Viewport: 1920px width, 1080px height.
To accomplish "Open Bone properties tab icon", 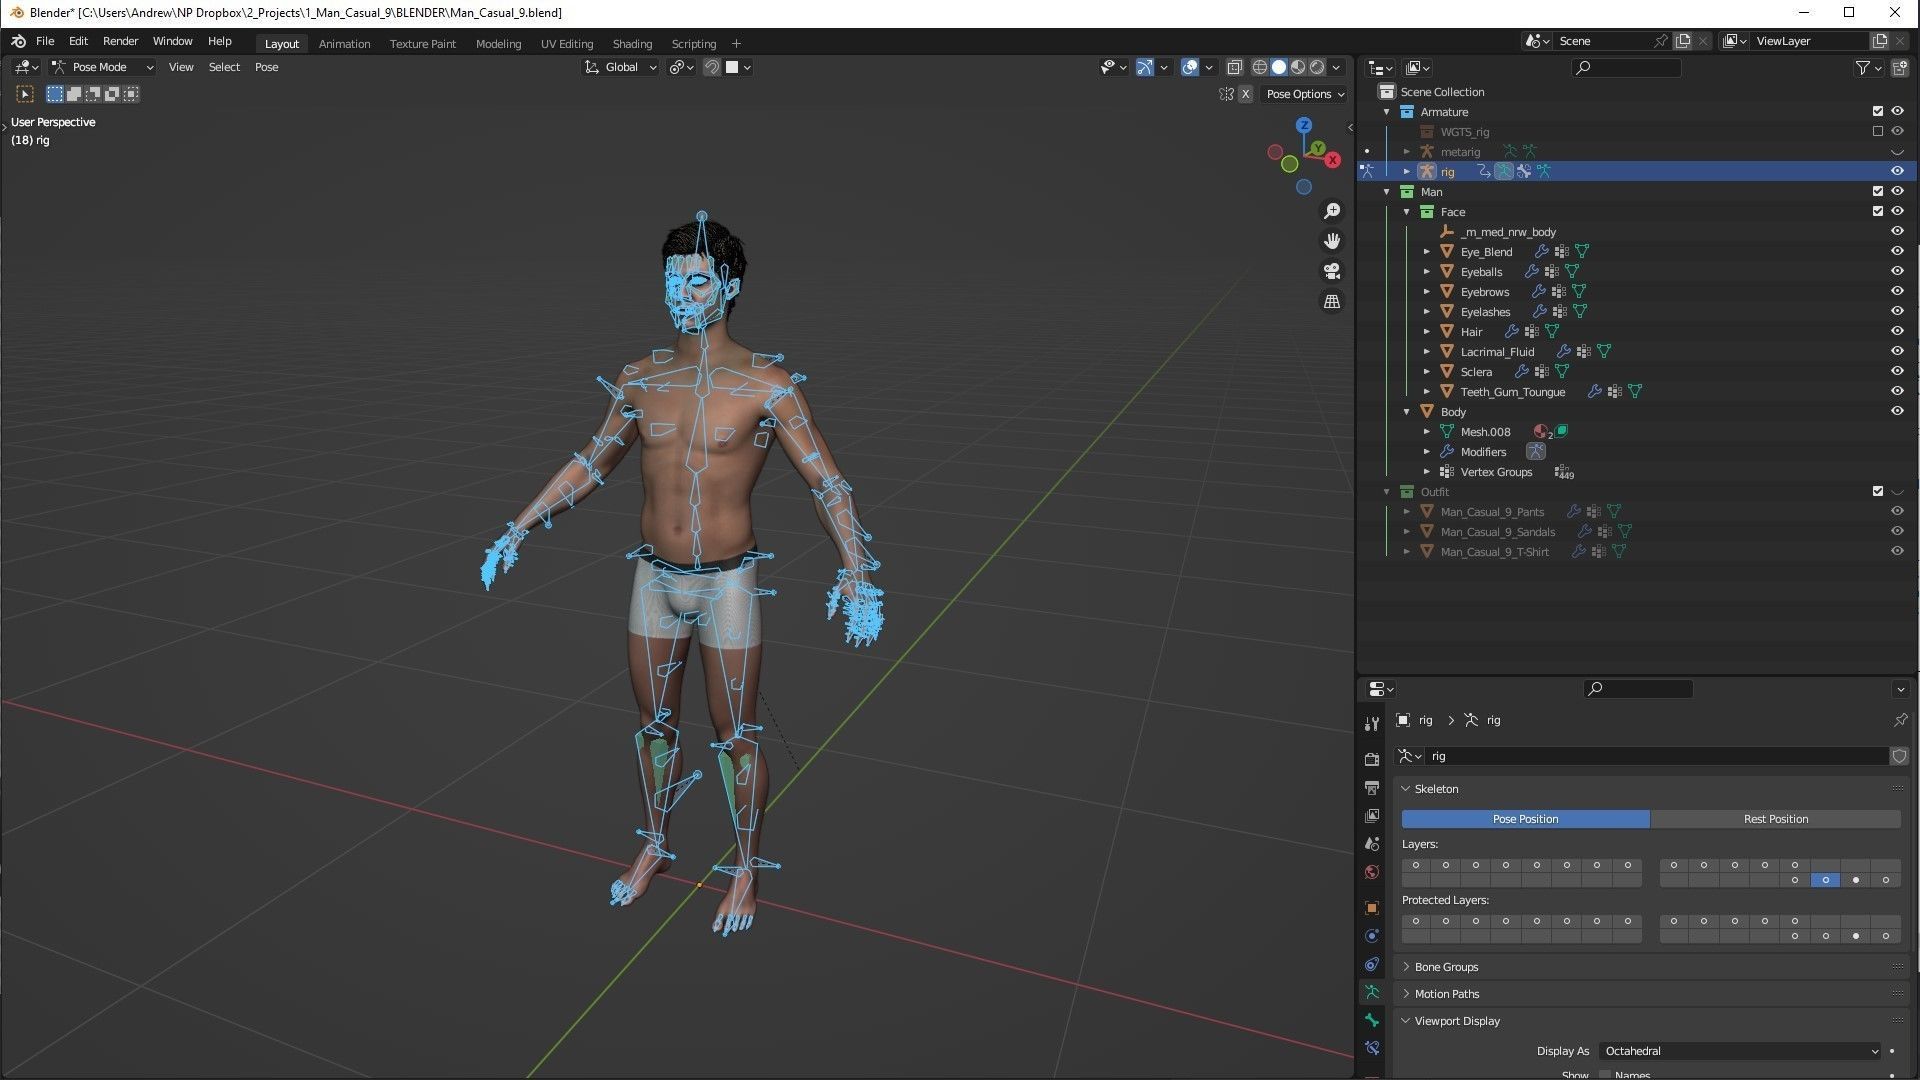I will pos(1372,1020).
